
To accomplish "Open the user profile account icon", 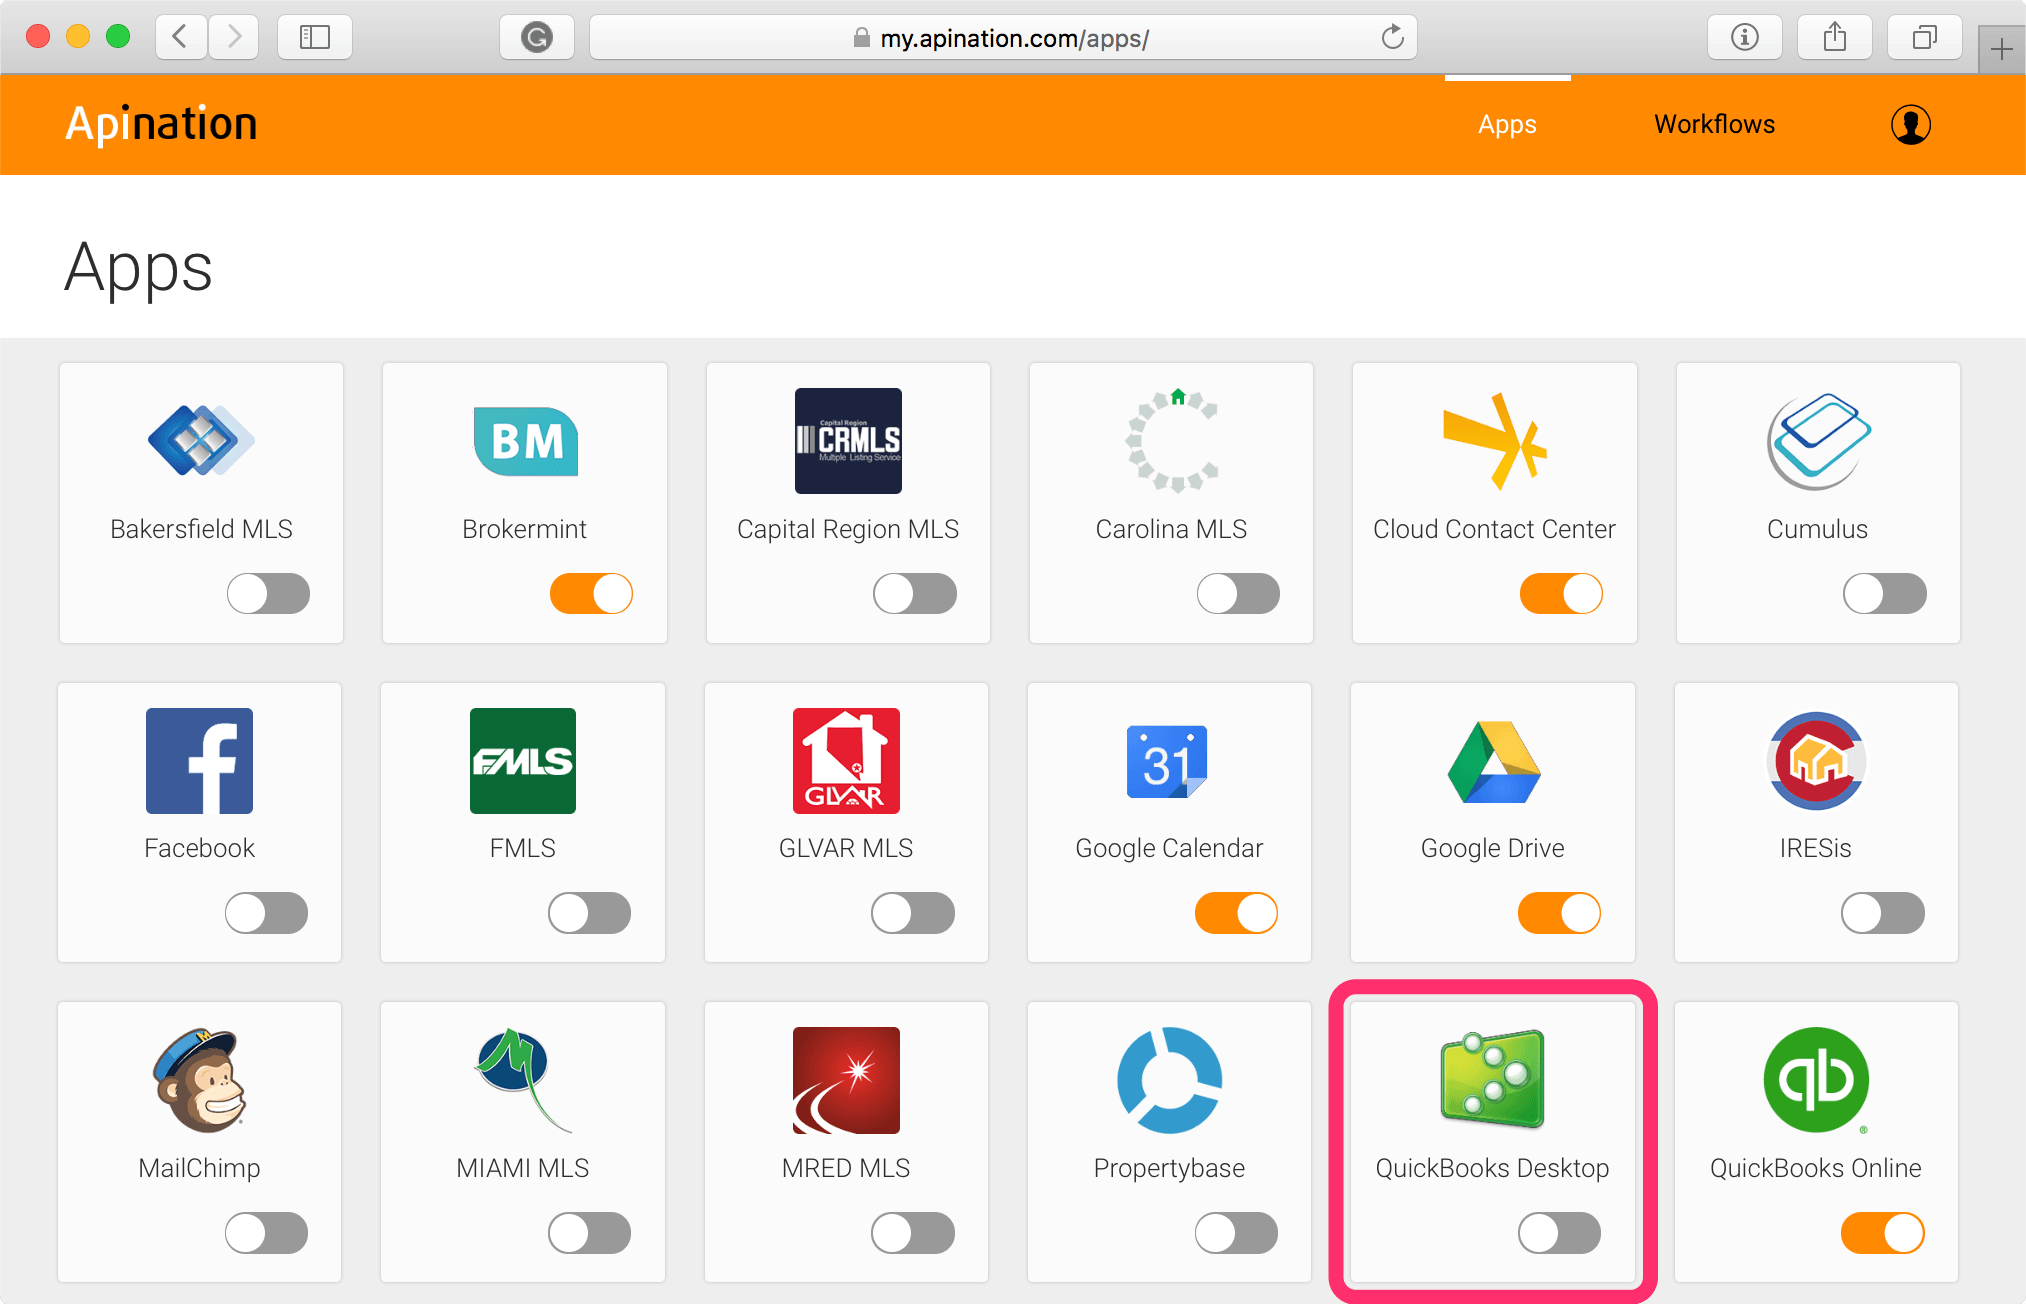I will click(1910, 125).
